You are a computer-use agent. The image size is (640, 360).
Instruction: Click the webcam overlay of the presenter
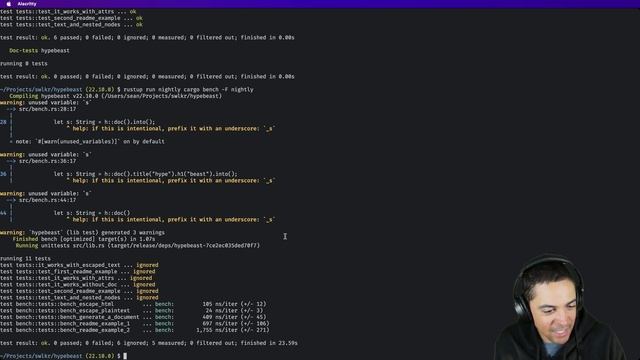pos(560,307)
